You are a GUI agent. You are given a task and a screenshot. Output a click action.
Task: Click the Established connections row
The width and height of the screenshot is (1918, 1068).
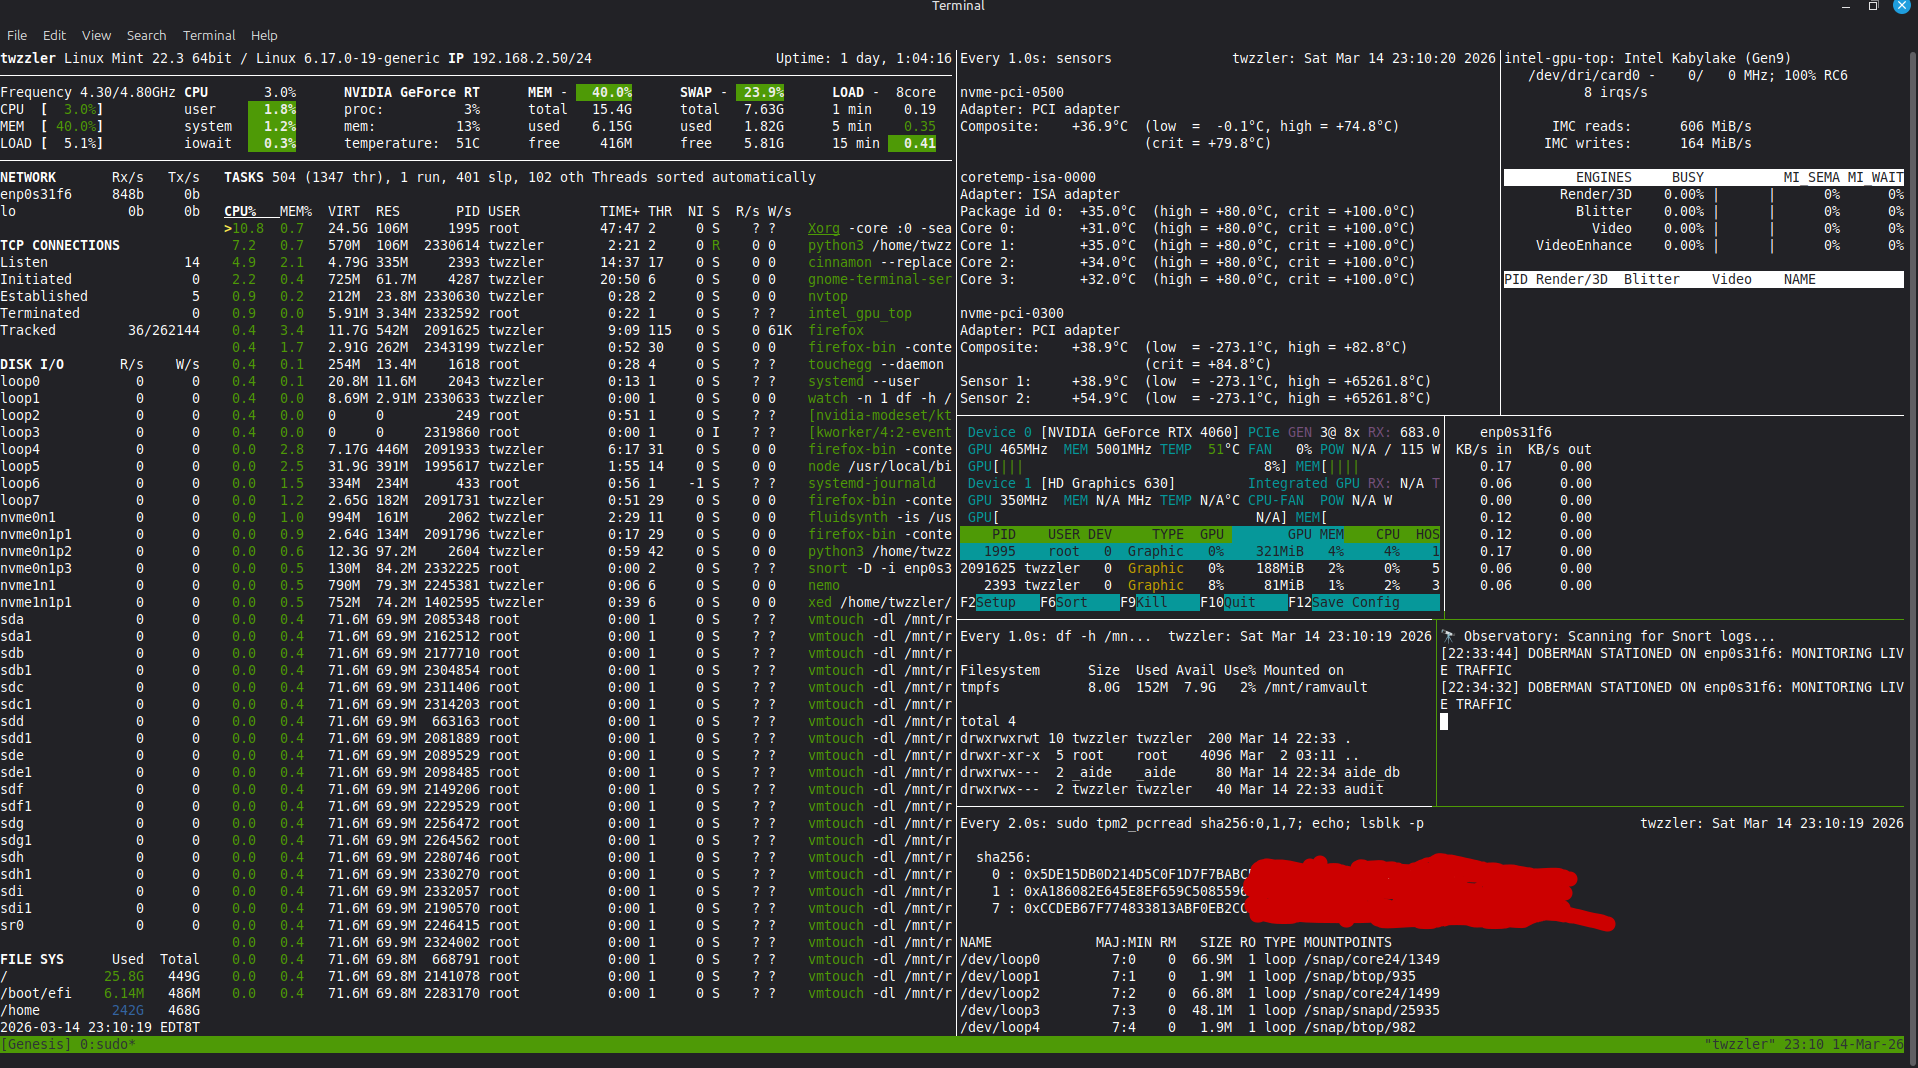click(100, 296)
